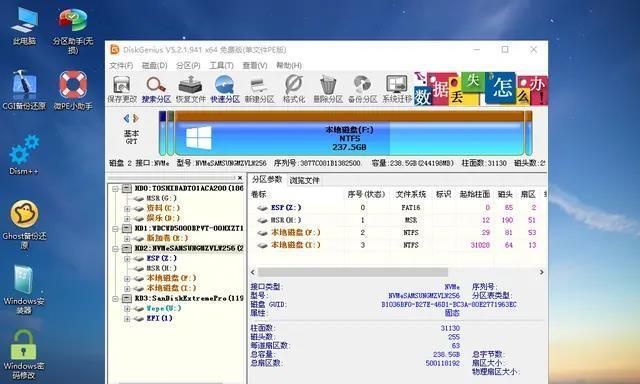Image resolution: width=640 pixels, height=384 pixels.
Task: Select HD1:WDCWD5000BPVT disk in tree
Action: [x=189, y=228]
